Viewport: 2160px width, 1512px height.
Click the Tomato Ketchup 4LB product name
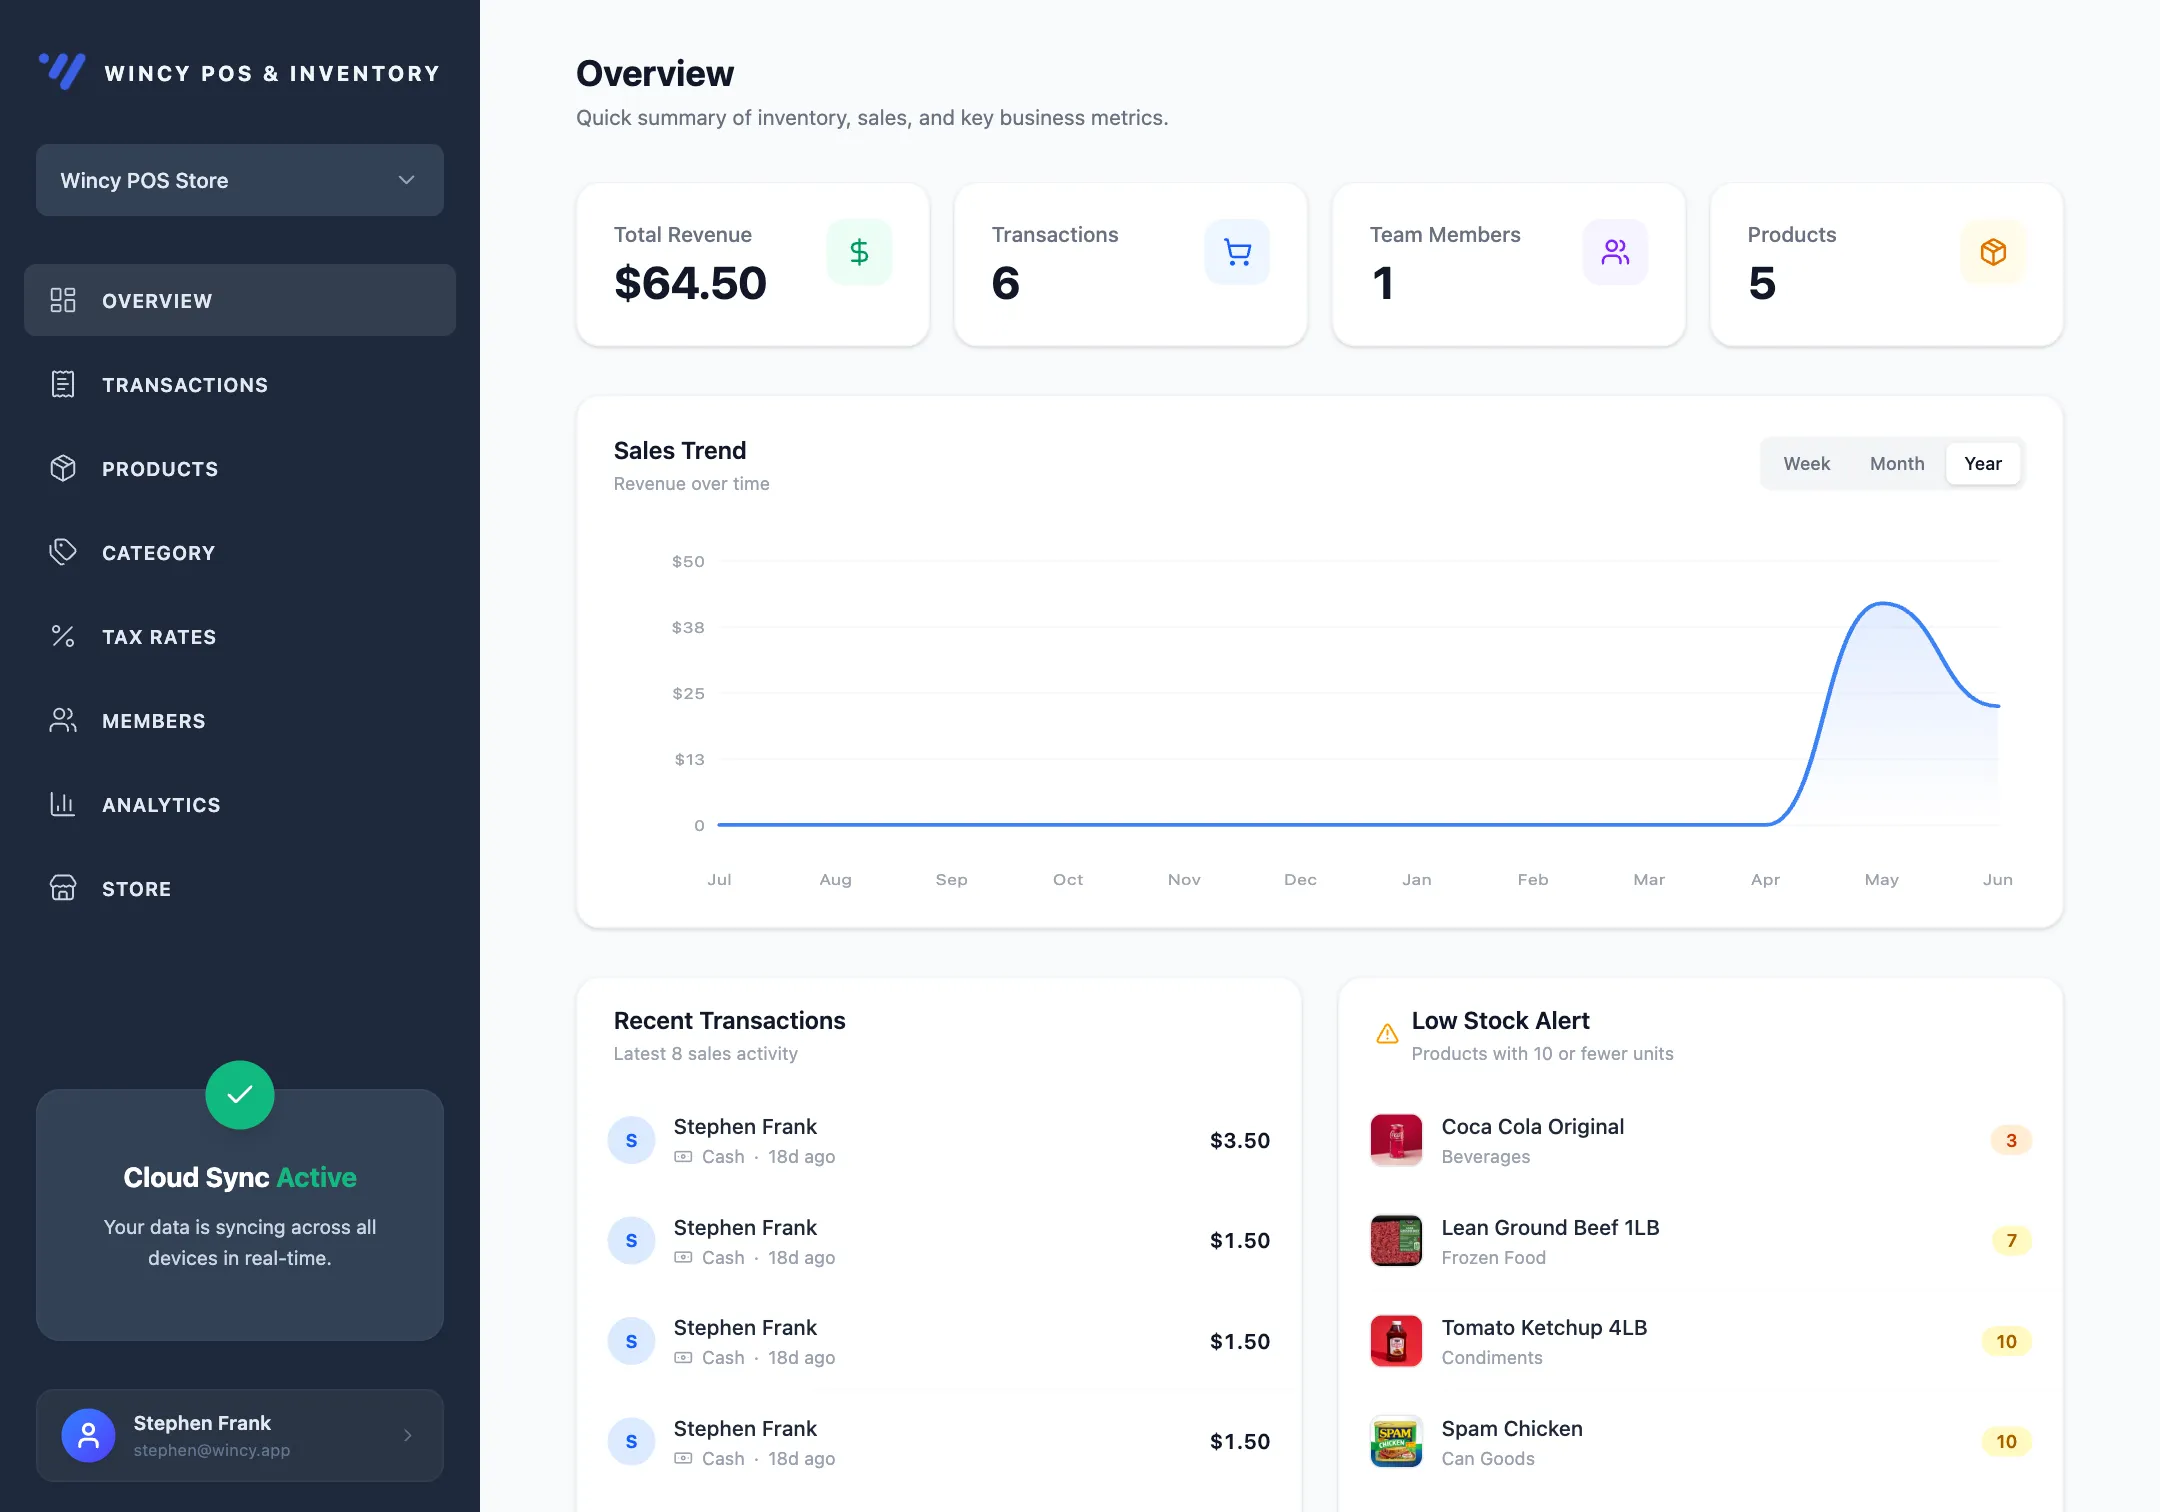(x=1544, y=1328)
